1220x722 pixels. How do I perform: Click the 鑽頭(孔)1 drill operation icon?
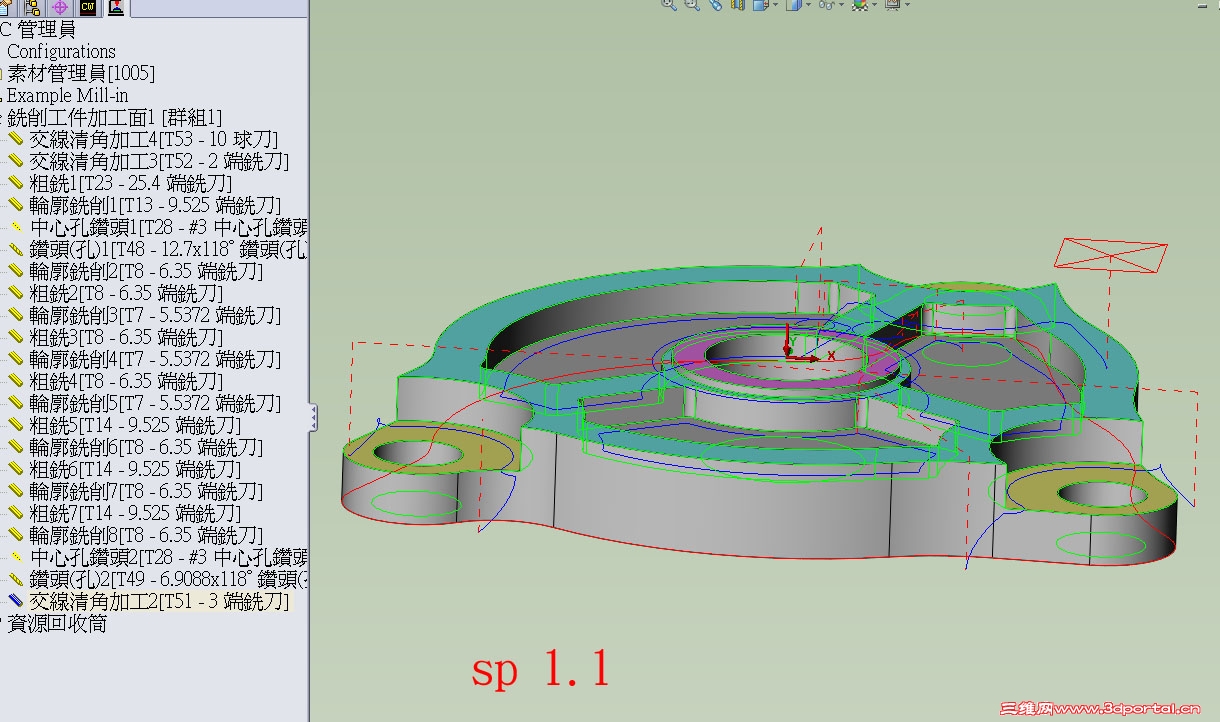tap(16, 249)
